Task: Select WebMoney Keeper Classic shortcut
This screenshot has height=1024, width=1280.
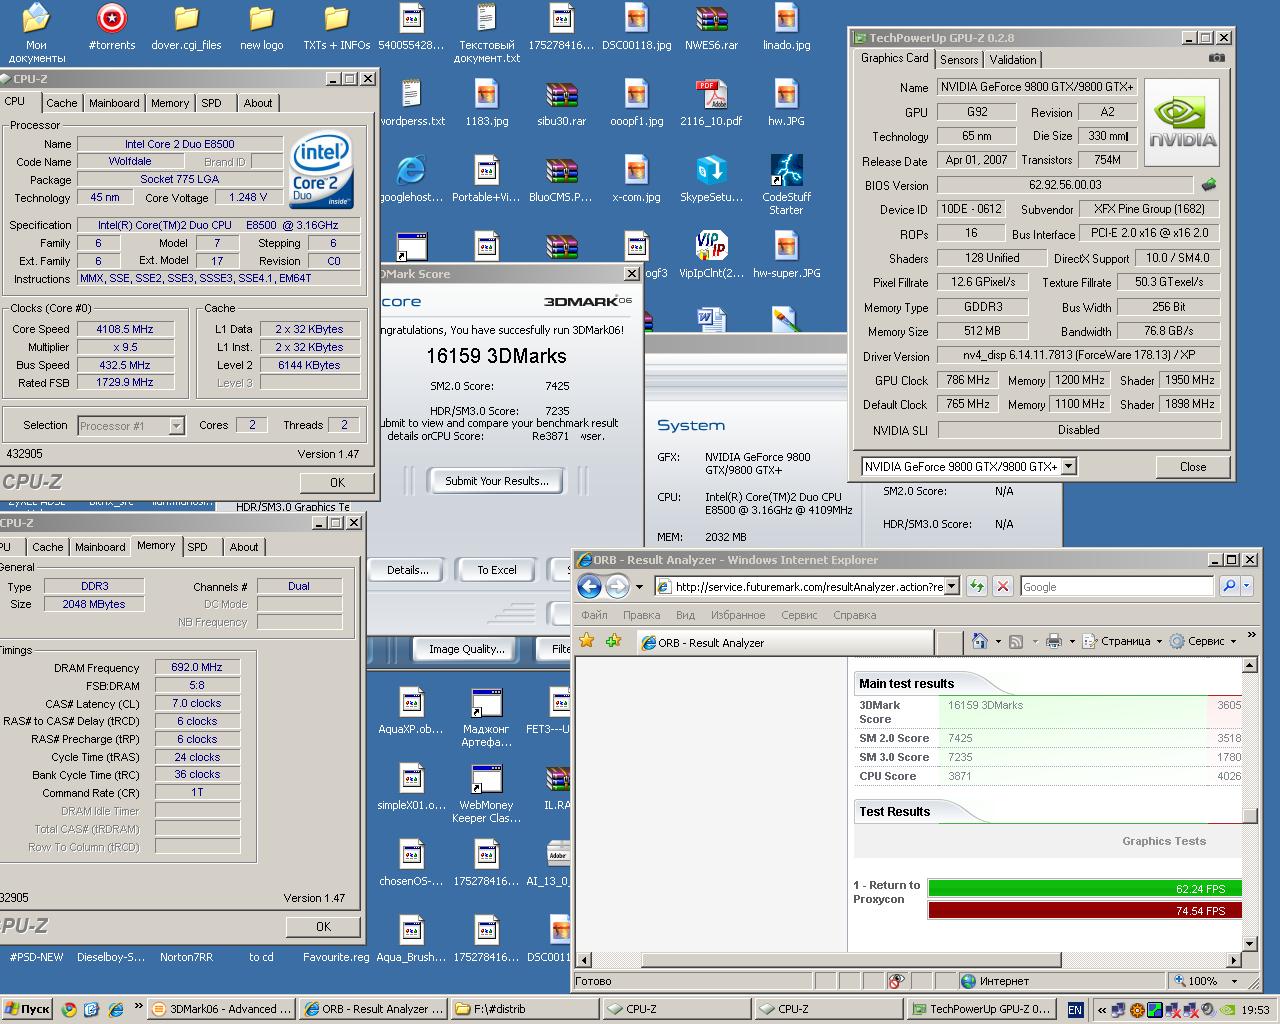Action: pyautogui.click(x=487, y=795)
